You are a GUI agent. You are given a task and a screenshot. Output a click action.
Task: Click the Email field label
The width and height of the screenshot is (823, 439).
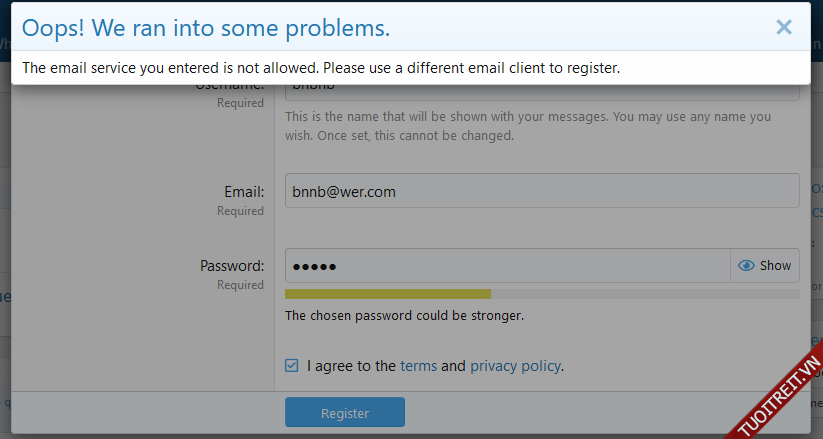tap(244, 191)
